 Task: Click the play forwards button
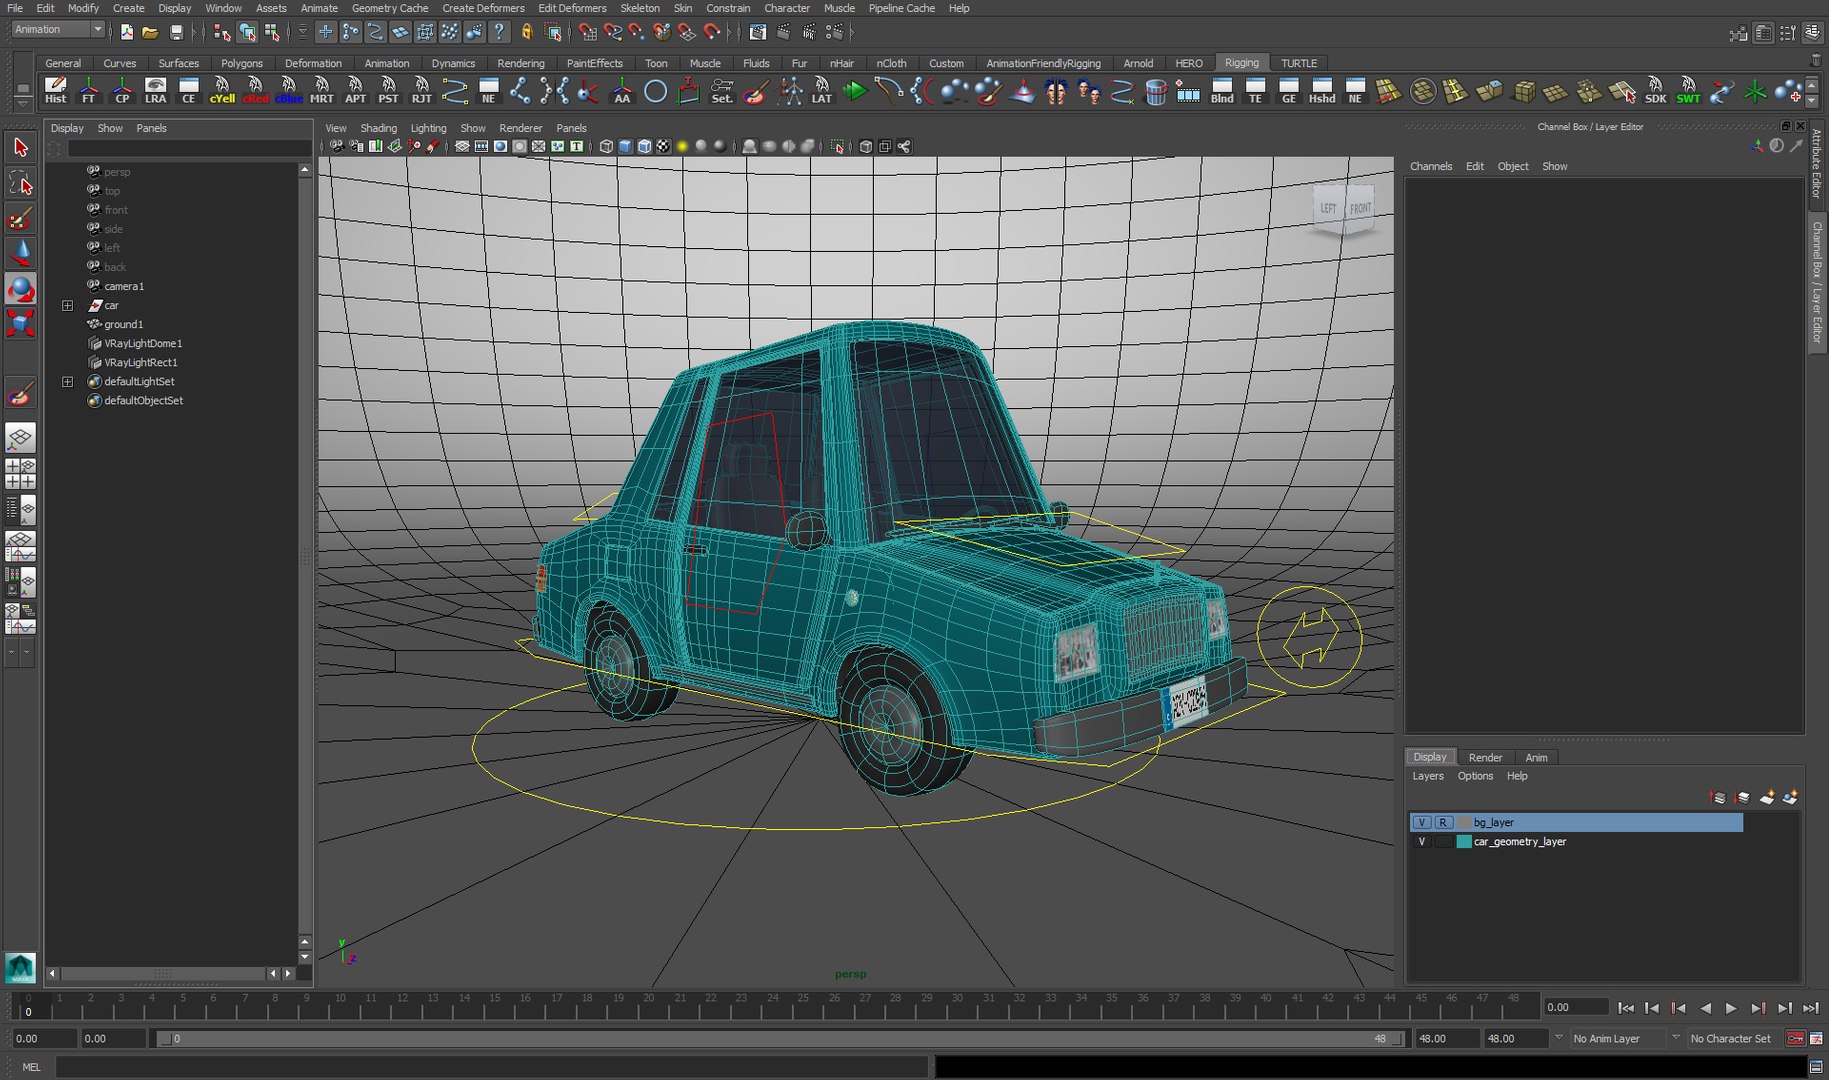1731,1008
